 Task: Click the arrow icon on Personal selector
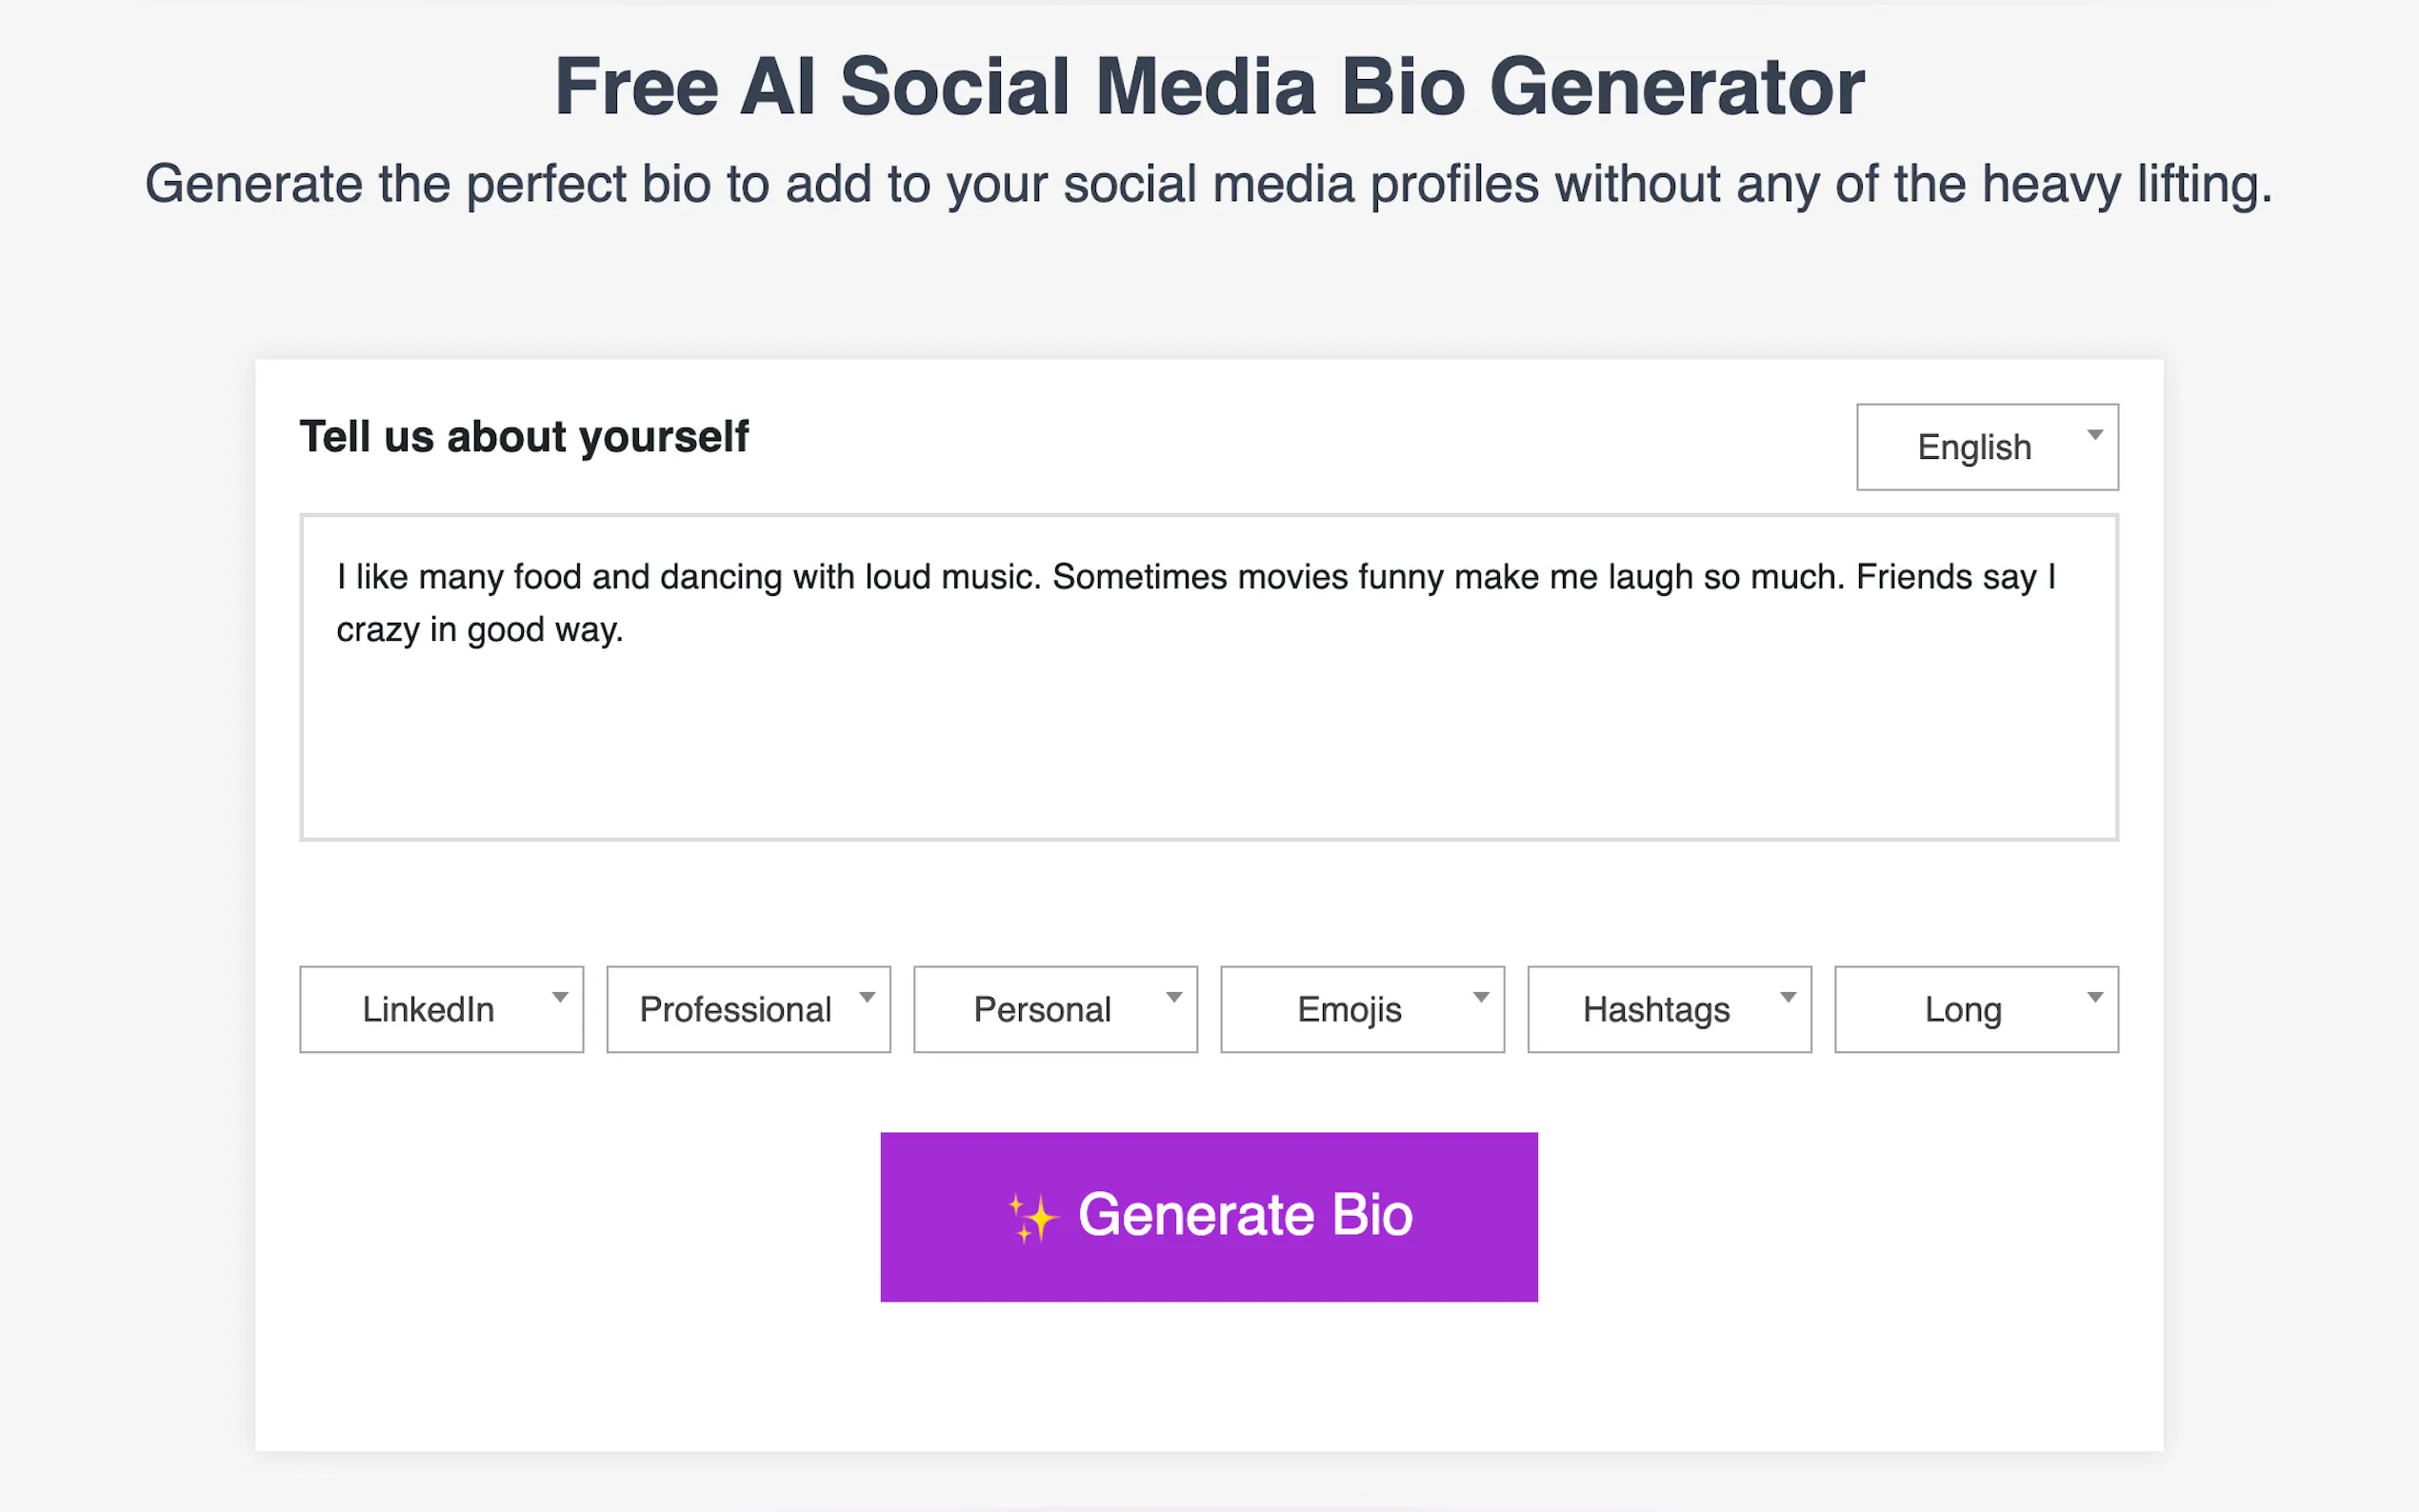[1175, 996]
